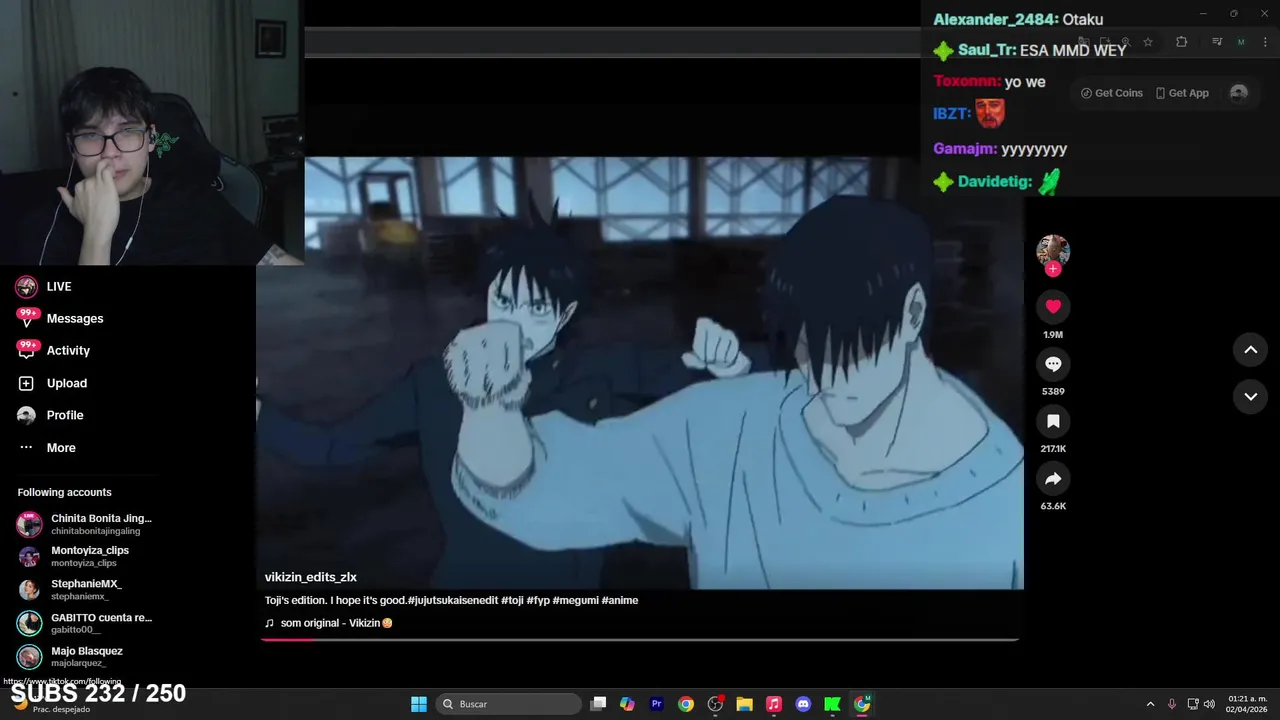Image resolution: width=1280 pixels, height=720 pixels.
Task: Go to previous video with up chevron
Action: point(1250,350)
